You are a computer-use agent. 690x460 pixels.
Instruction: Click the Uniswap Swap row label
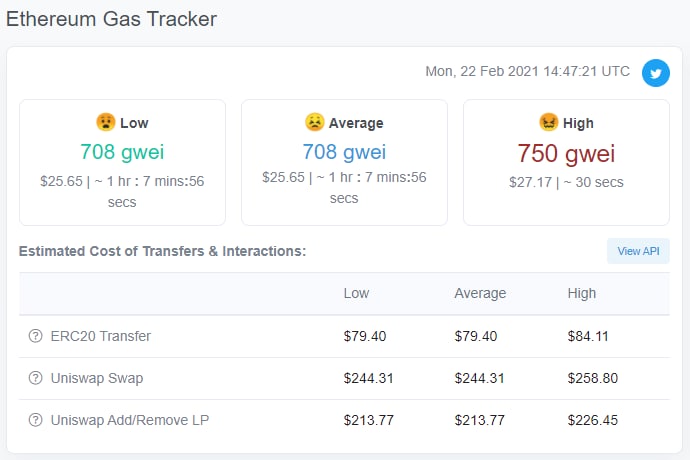click(x=97, y=378)
